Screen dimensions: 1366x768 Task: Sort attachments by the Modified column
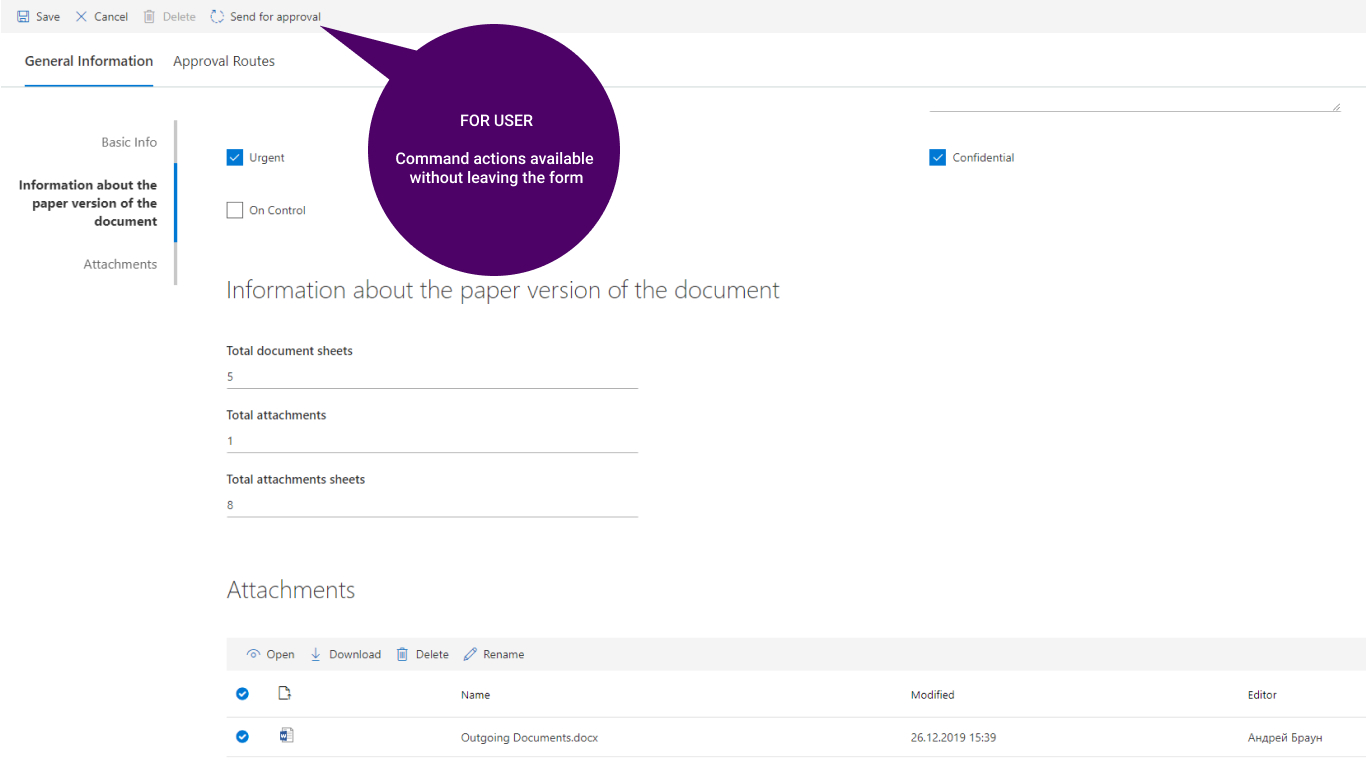(x=932, y=695)
